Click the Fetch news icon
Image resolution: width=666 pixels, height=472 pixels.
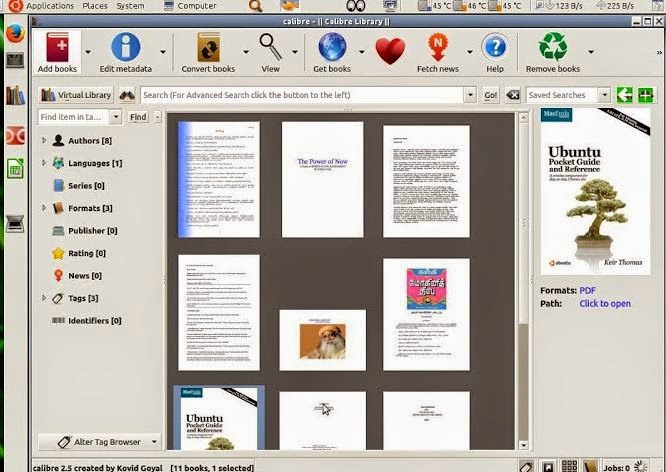click(438, 47)
